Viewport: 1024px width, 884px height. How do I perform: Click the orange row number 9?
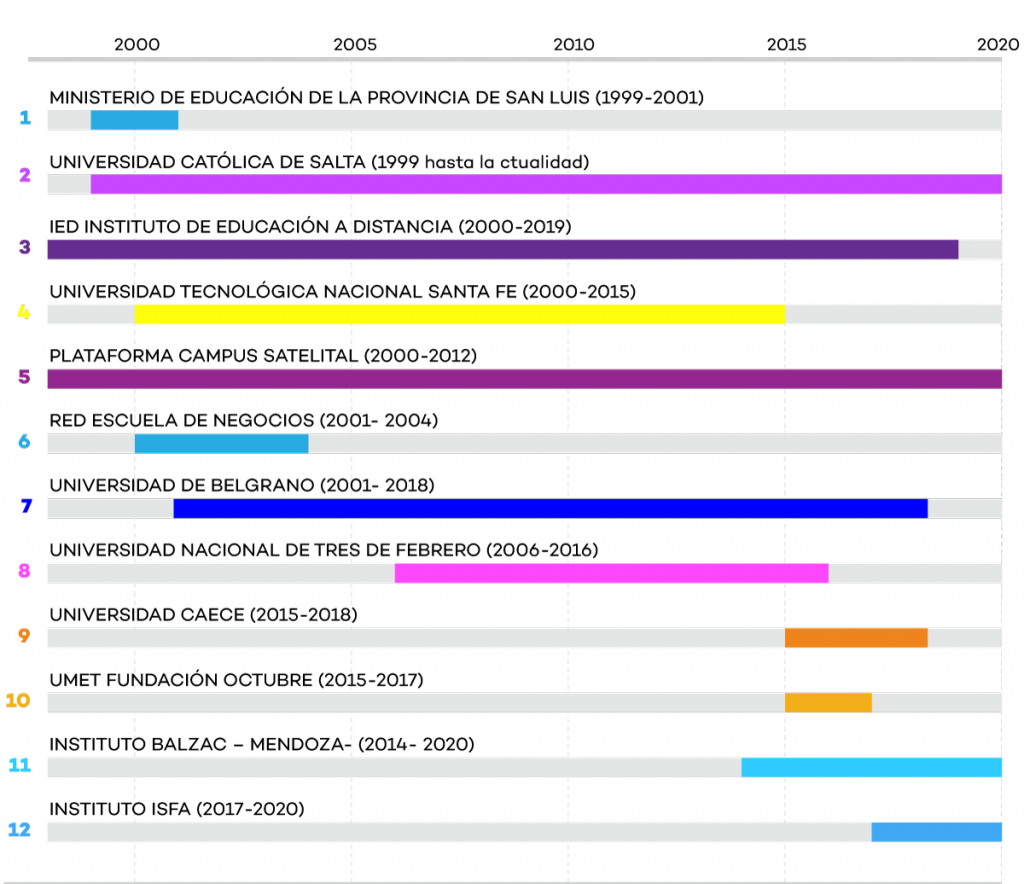pyautogui.click(x=24, y=635)
